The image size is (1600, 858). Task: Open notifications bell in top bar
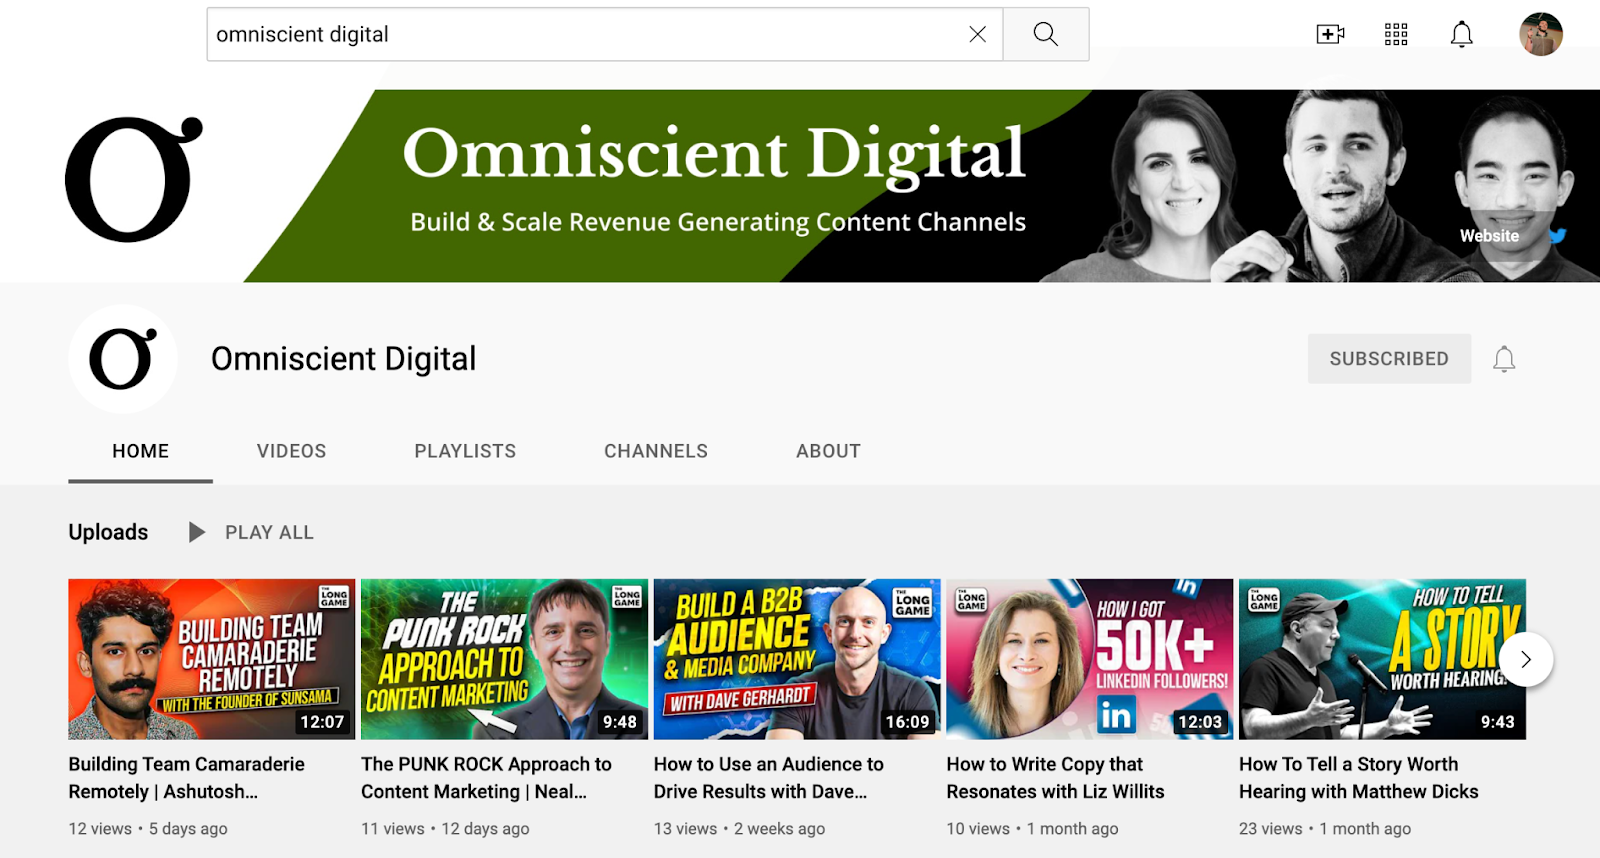tap(1461, 35)
